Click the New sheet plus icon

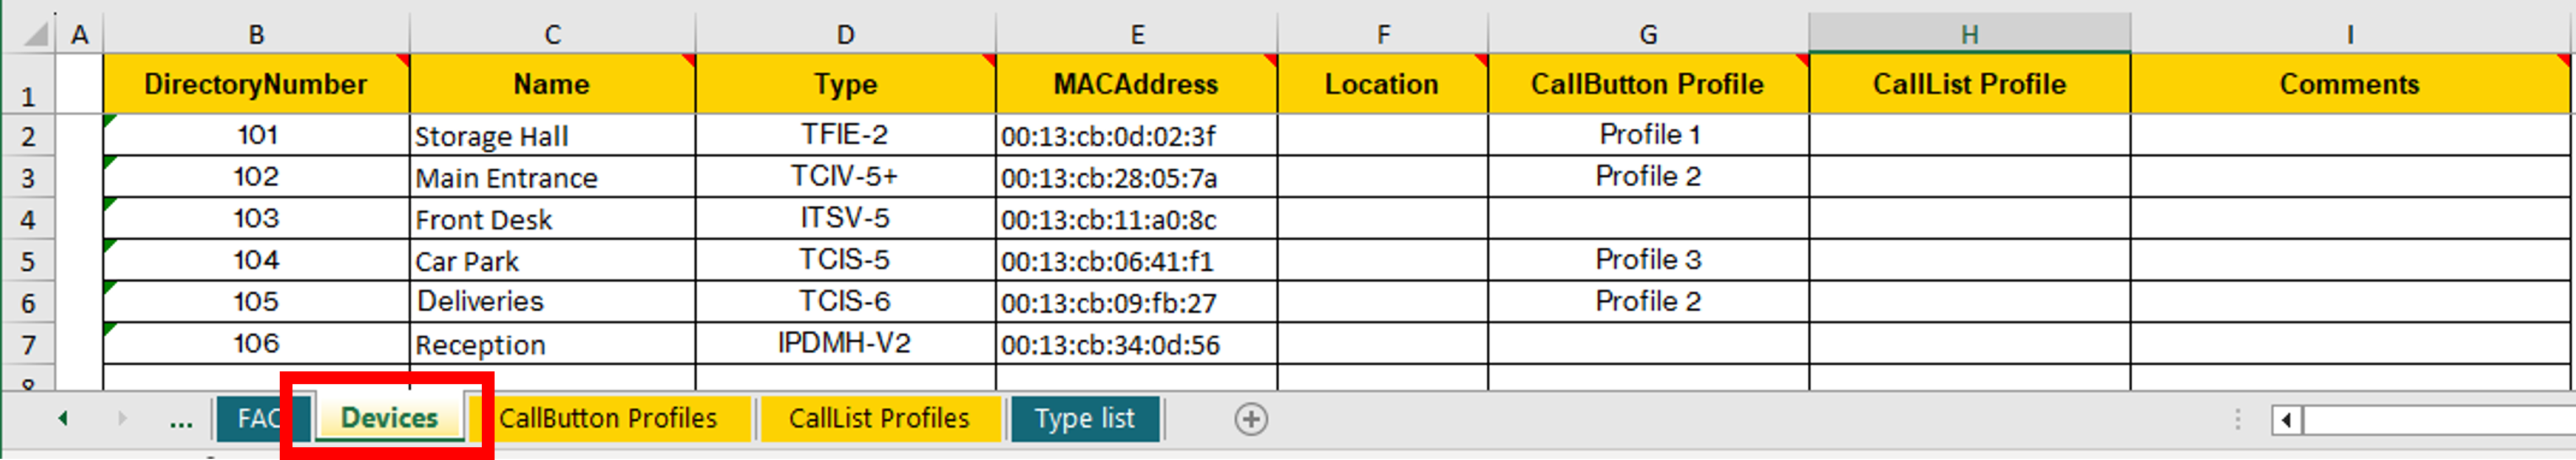[1250, 419]
